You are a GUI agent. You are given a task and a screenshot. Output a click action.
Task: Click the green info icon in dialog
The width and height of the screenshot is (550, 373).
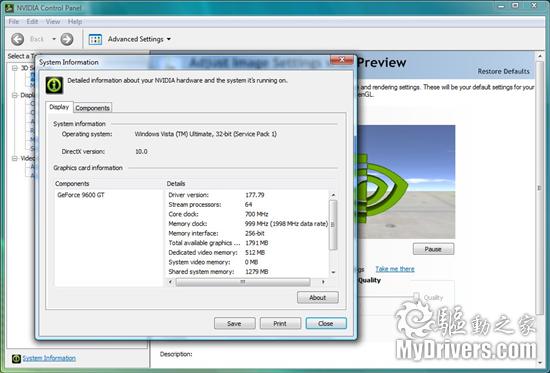click(x=54, y=85)
